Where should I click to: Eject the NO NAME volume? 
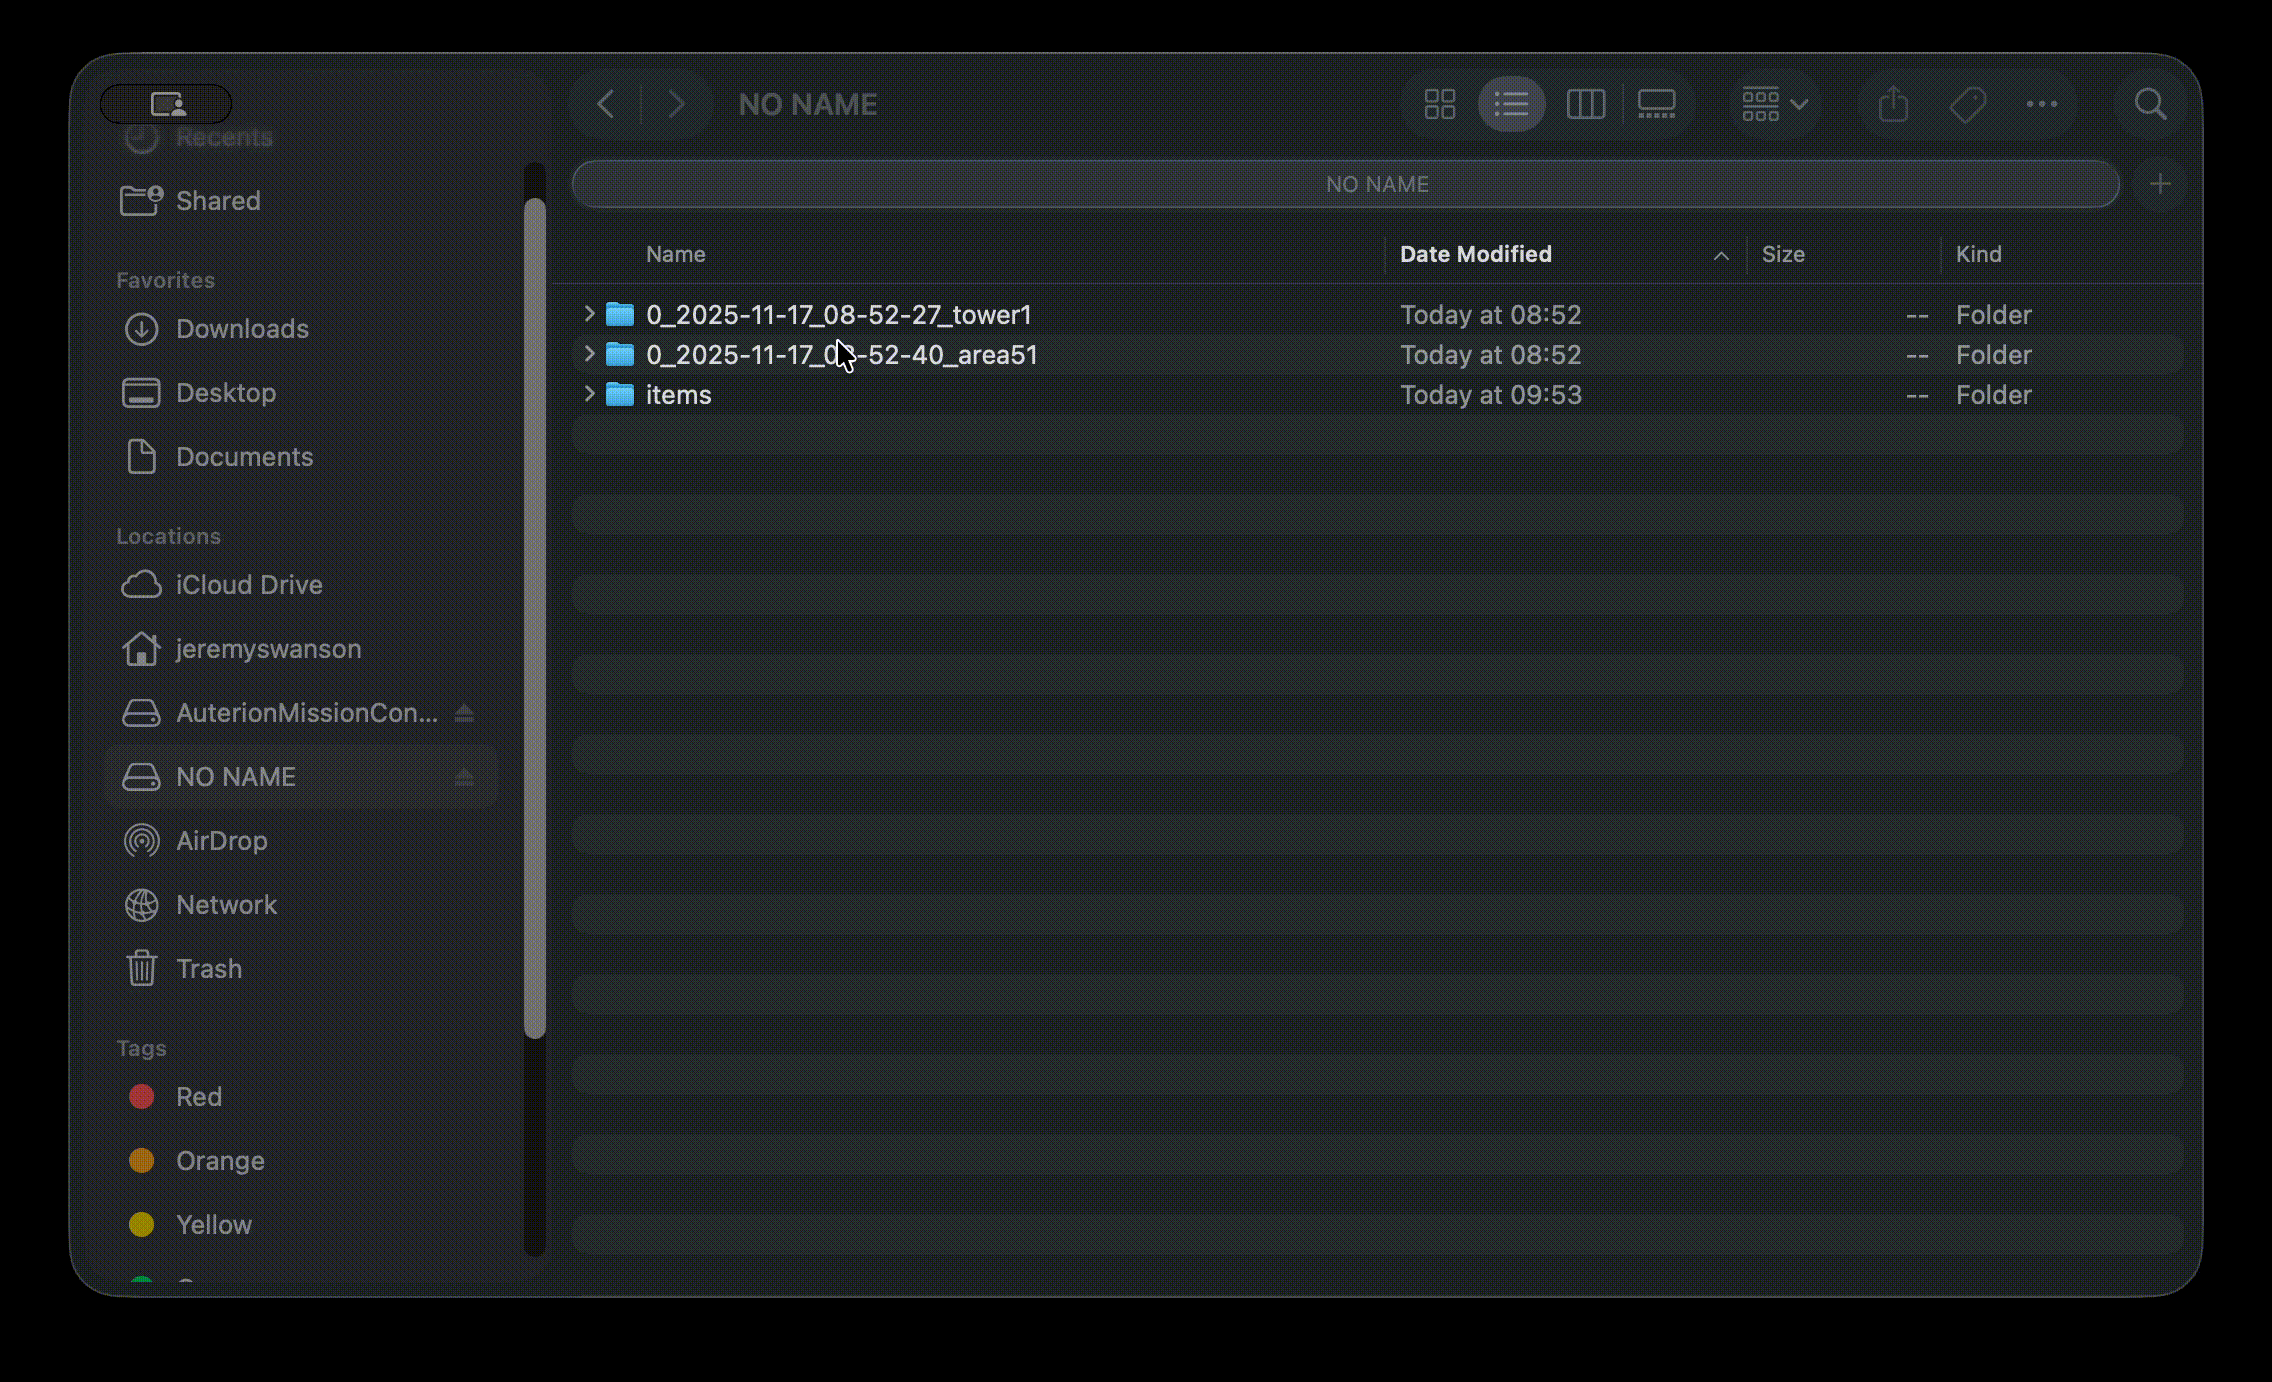[x=464, y=777]
